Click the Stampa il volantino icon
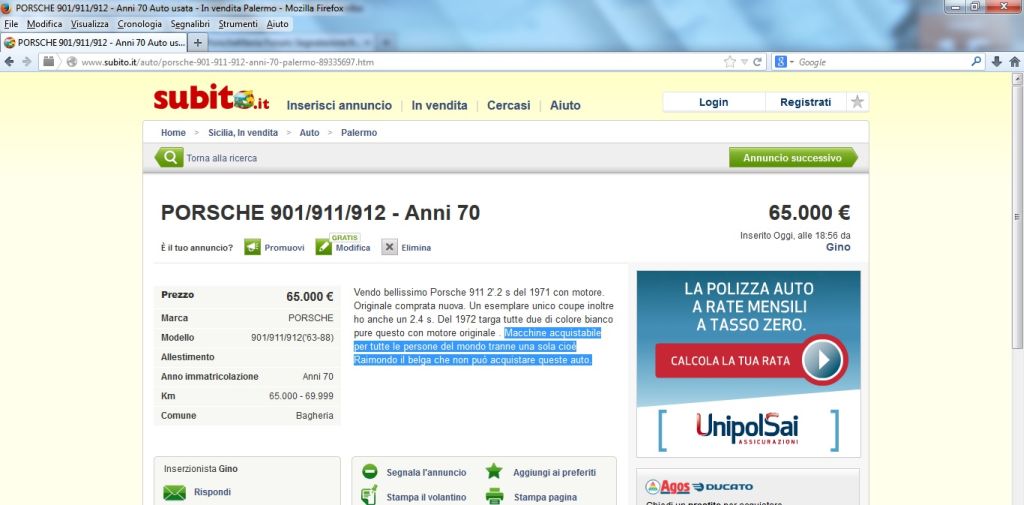This screenshot has width=1024, height=505. click(x=370, y=496)
